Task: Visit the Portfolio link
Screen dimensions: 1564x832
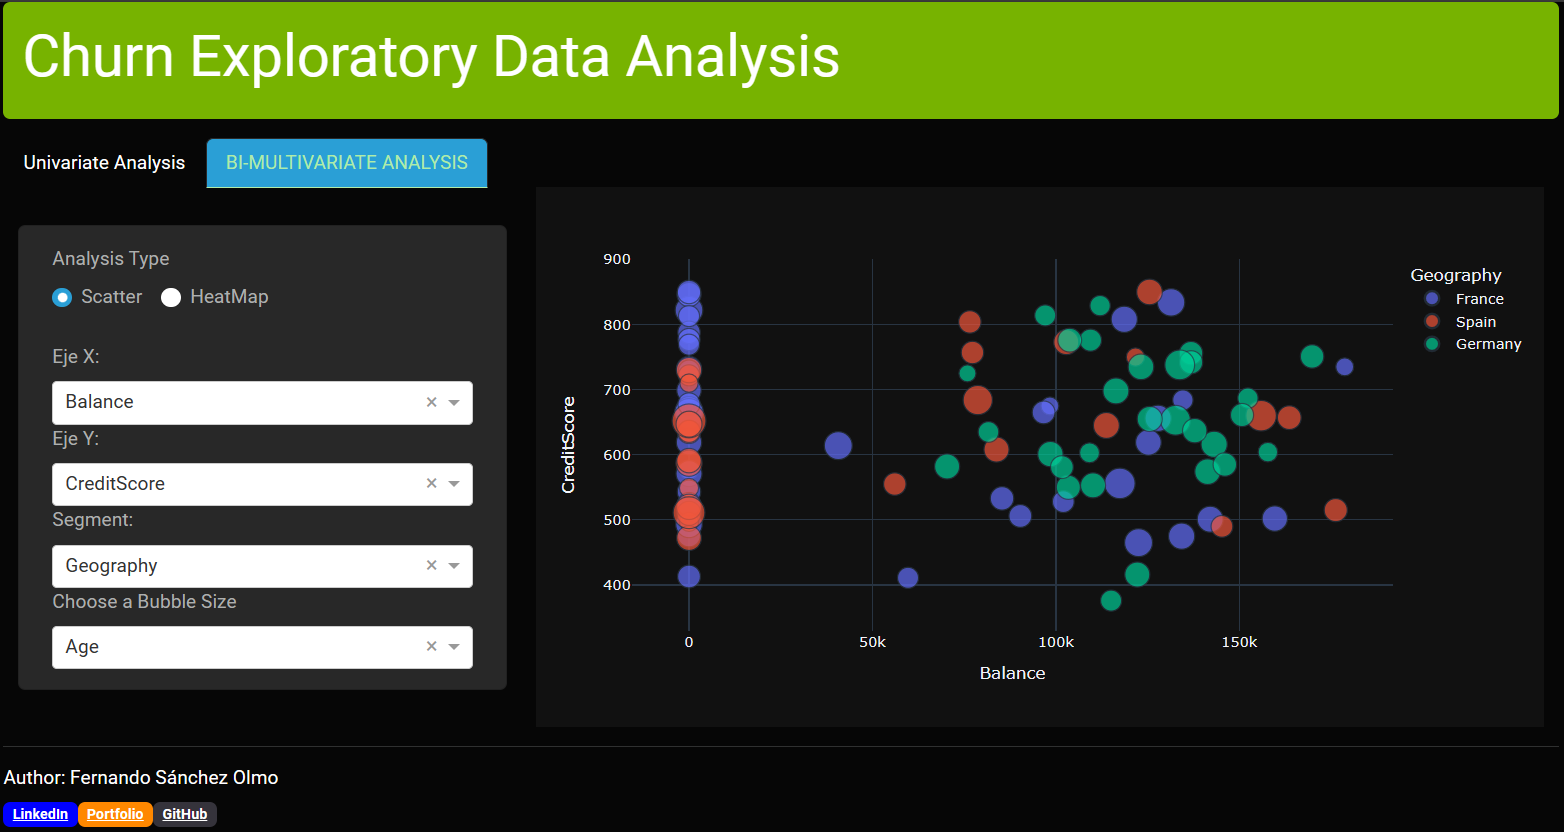Action: point(115,814)
